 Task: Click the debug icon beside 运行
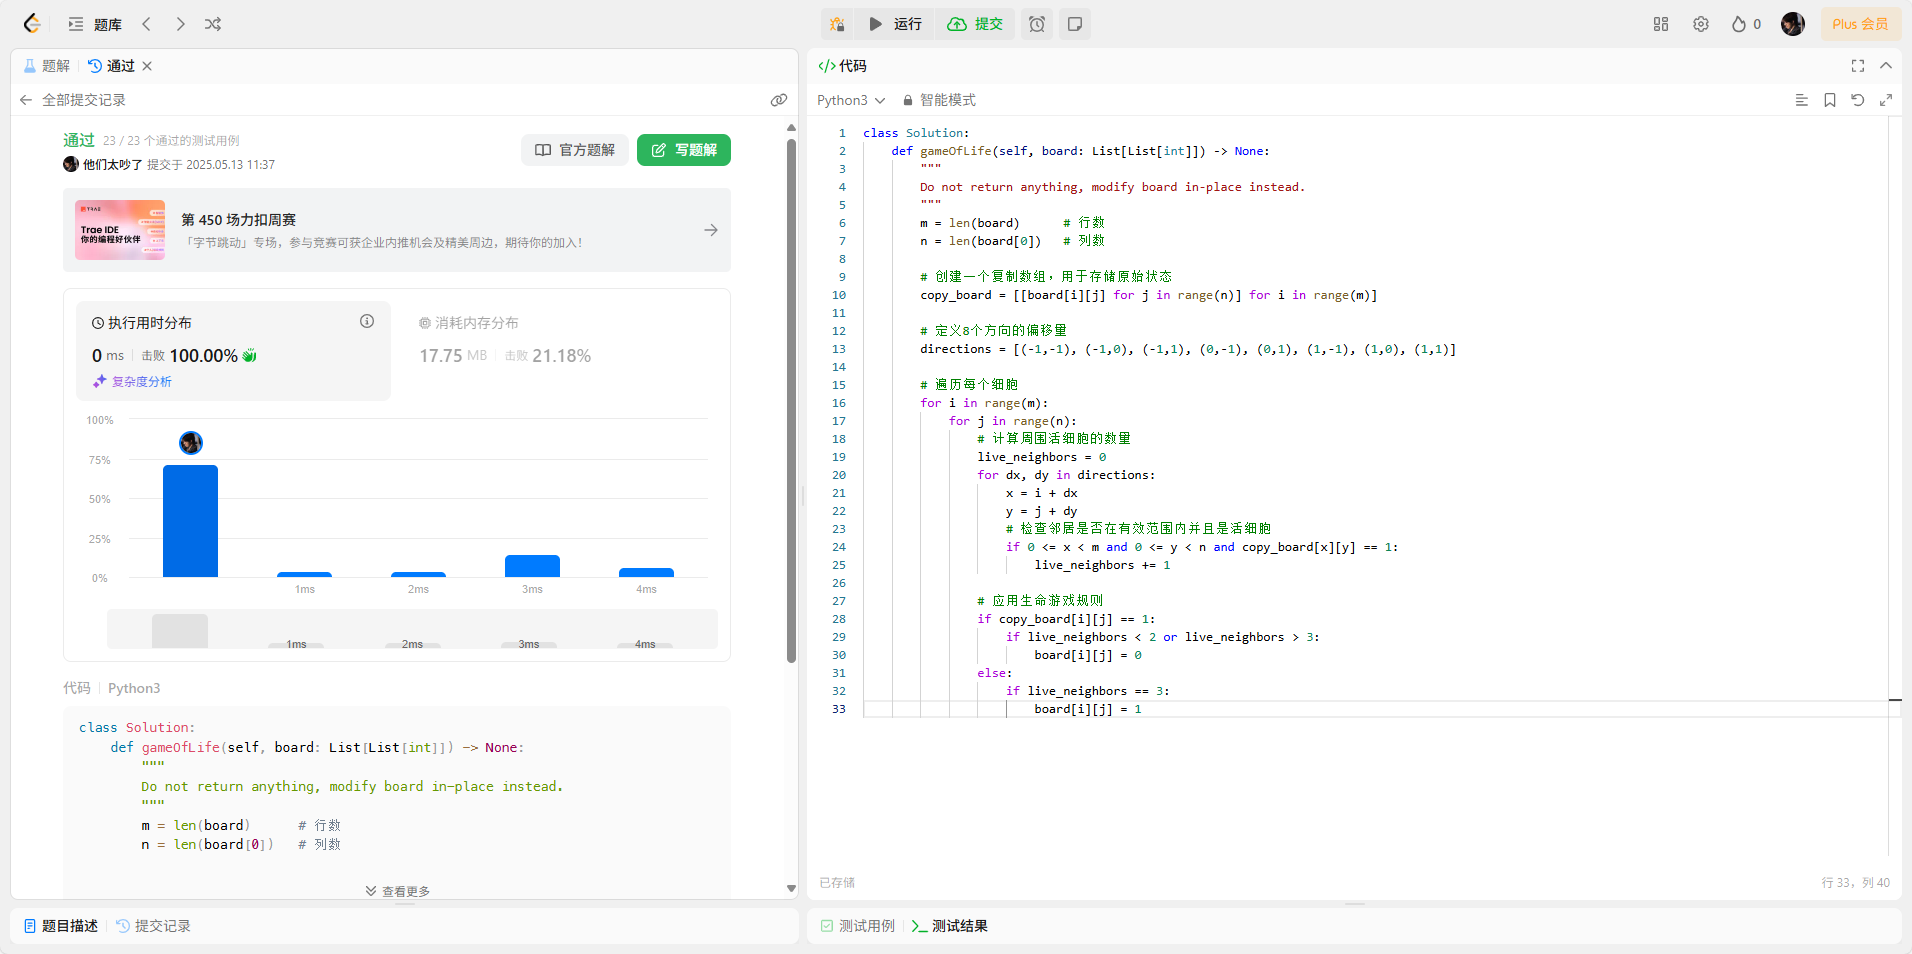[838, 24]
